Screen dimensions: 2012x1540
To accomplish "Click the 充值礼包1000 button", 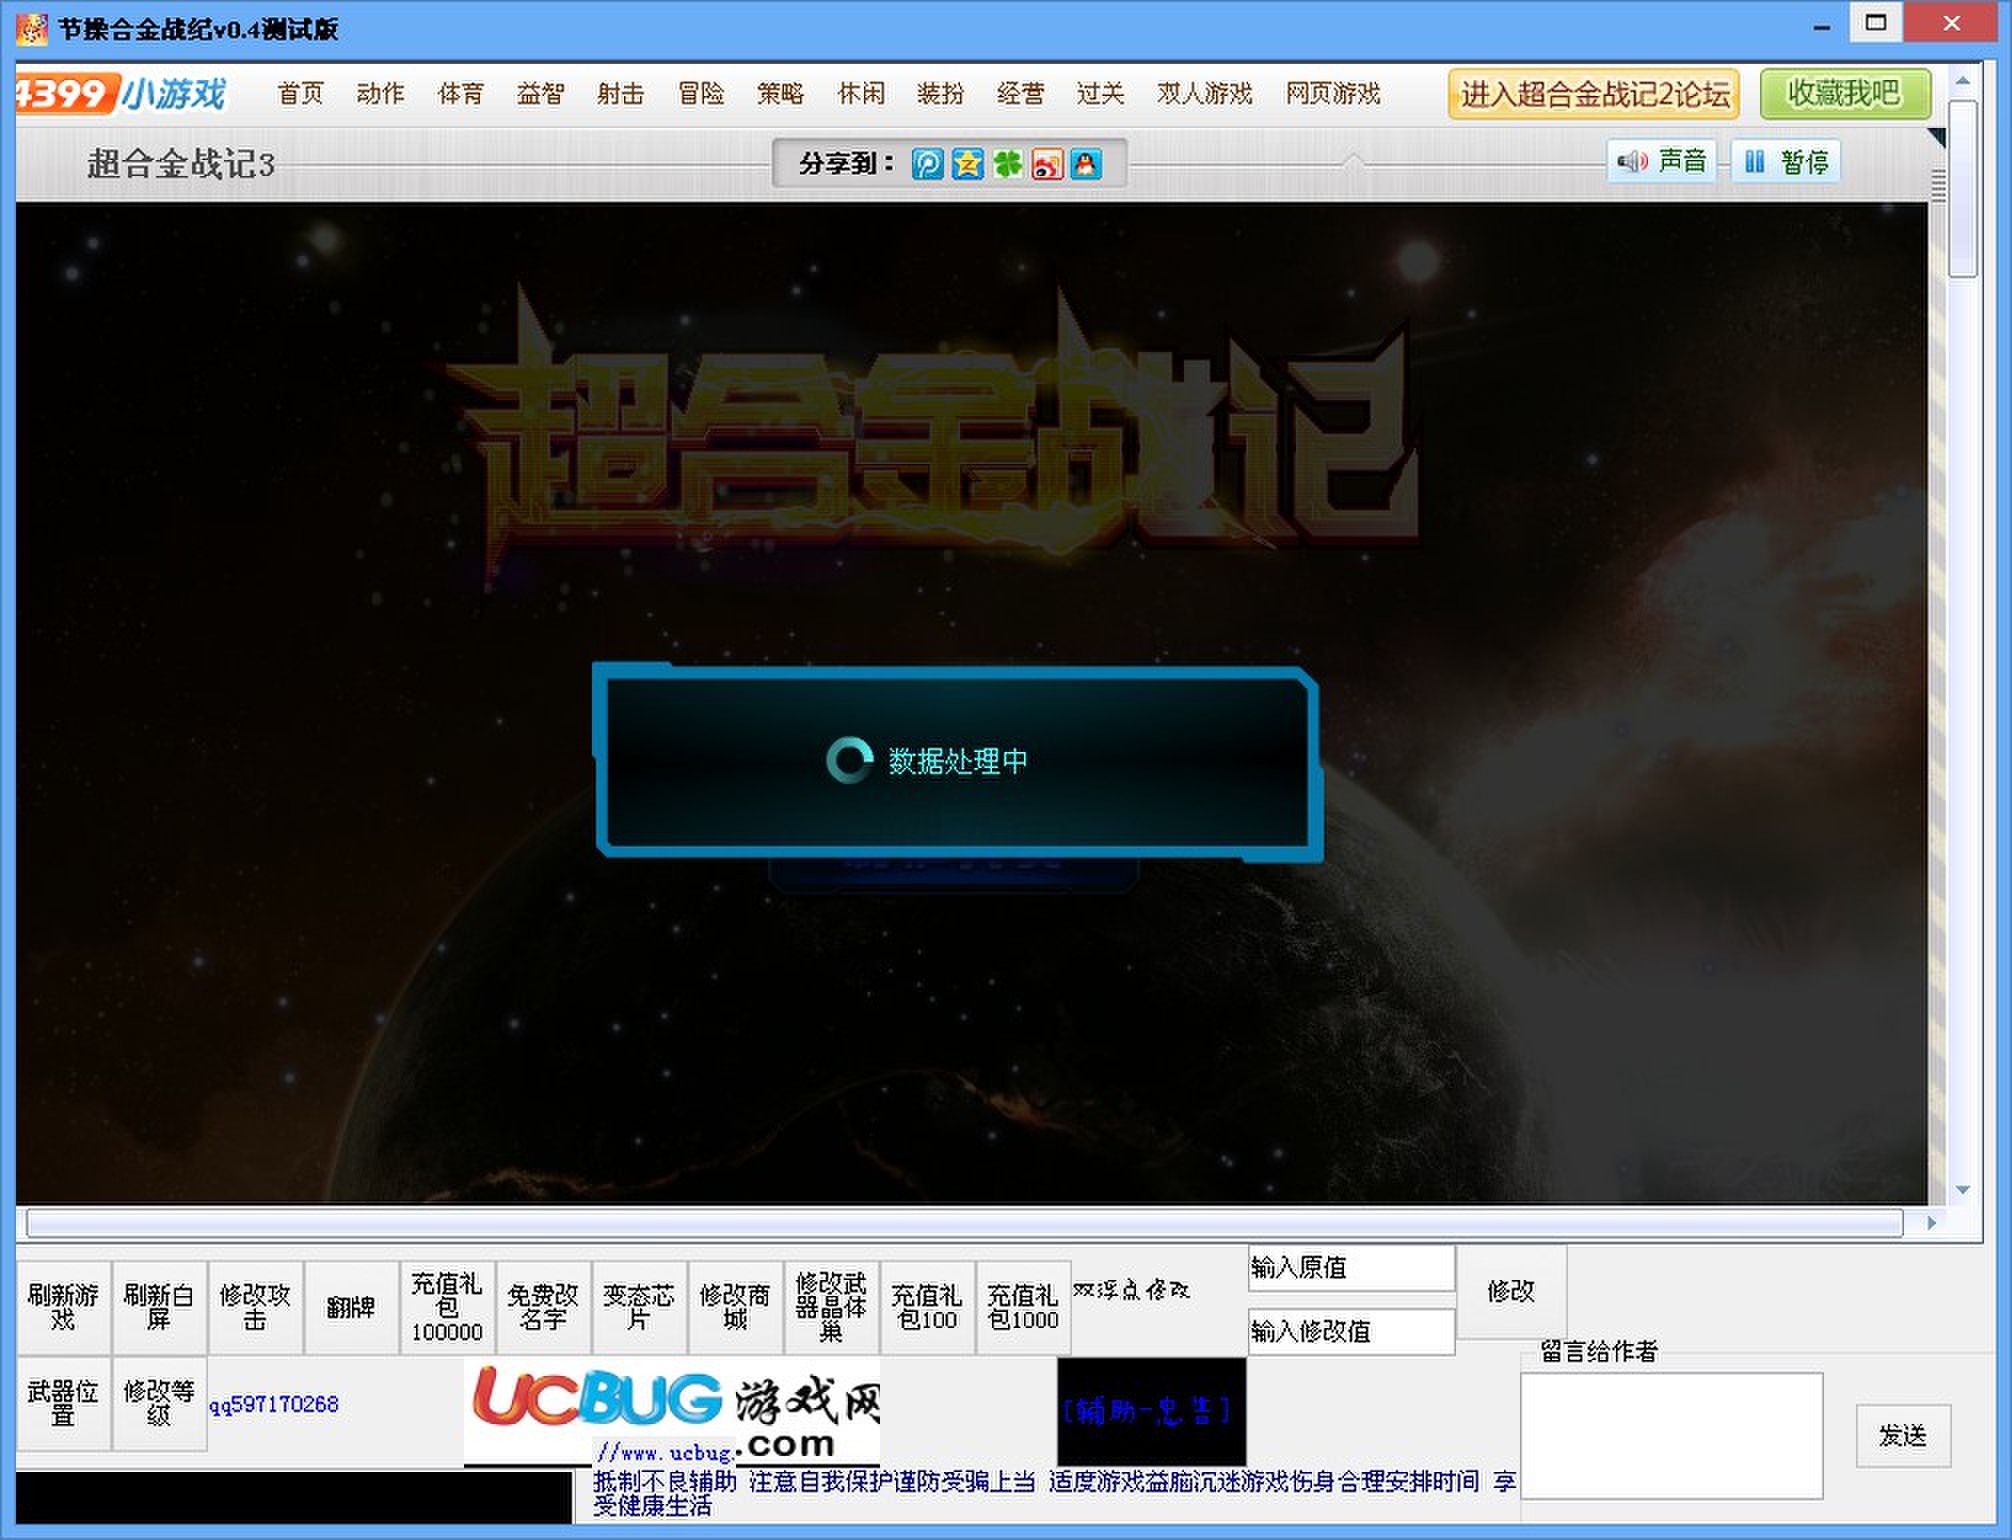I will pos(1023,1307).
